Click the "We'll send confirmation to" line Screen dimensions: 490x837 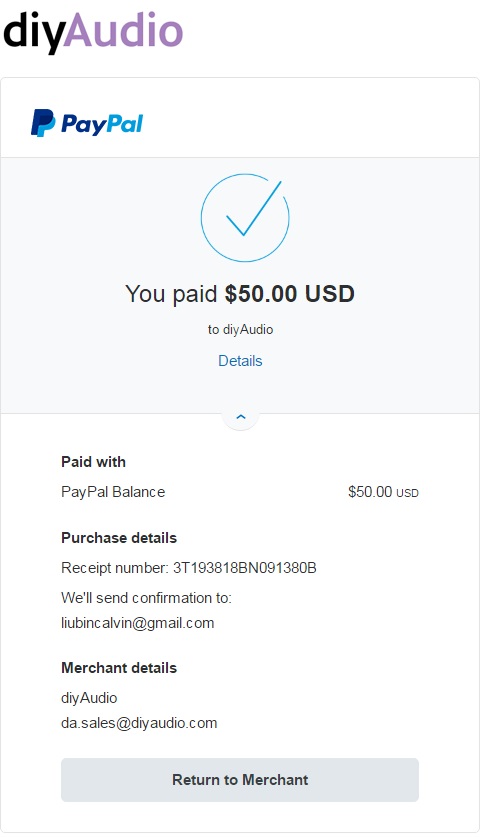click(x=146, y=598)
